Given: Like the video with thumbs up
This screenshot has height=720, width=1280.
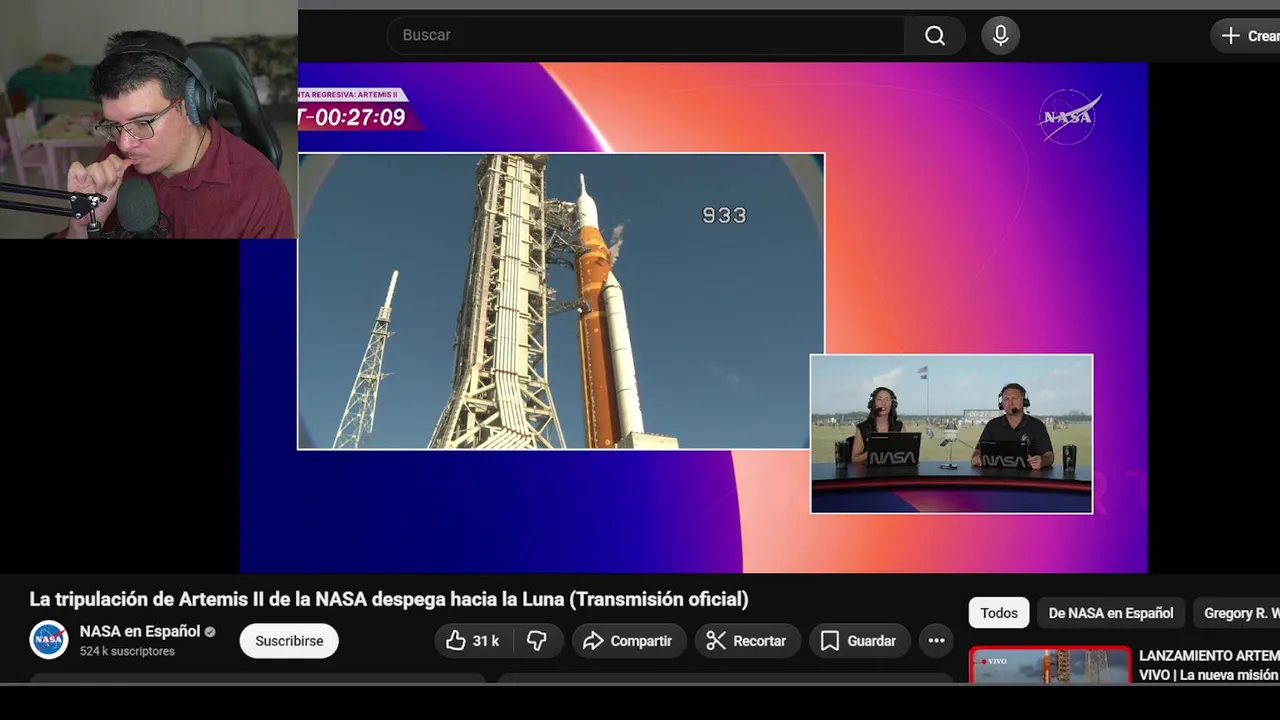Looking at the screenshot, I should click(472, 641).
